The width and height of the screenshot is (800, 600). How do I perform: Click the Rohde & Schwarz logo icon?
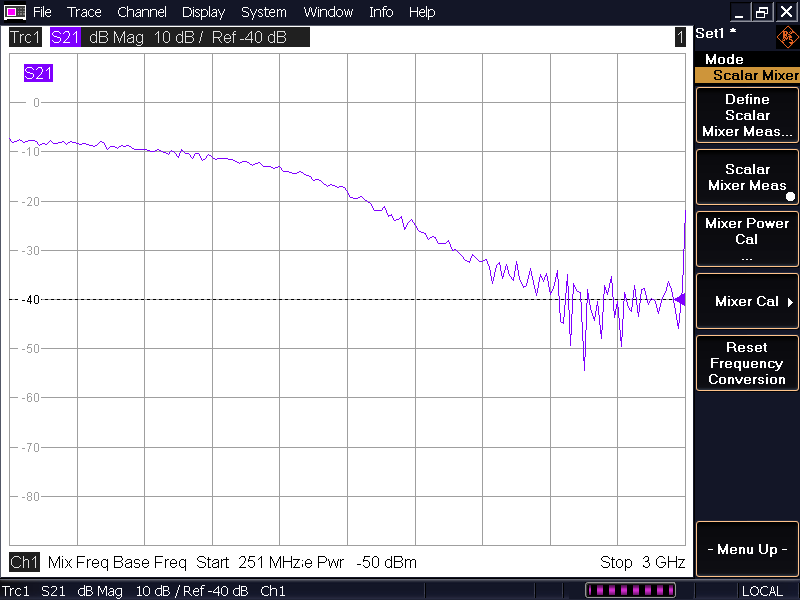(x=787, y=38)
